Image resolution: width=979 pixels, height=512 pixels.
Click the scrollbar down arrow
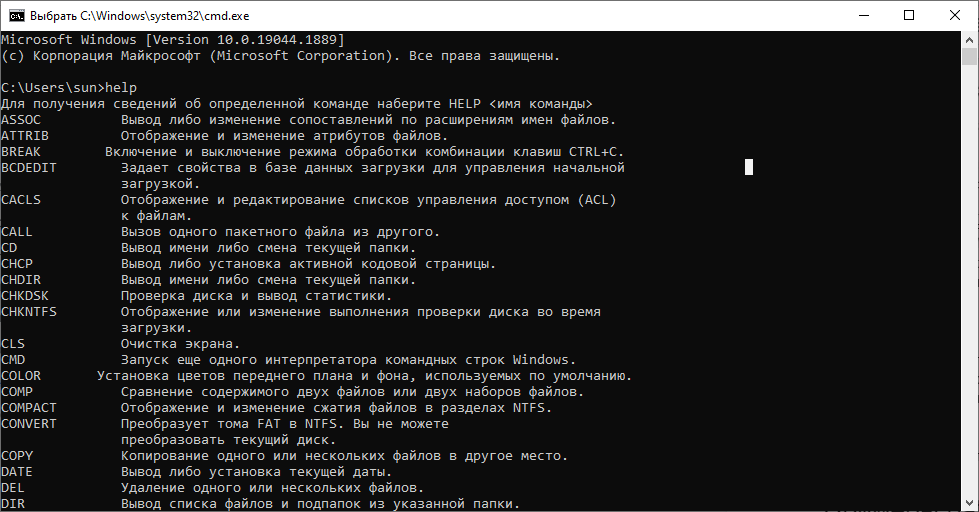tap(970, 503)
